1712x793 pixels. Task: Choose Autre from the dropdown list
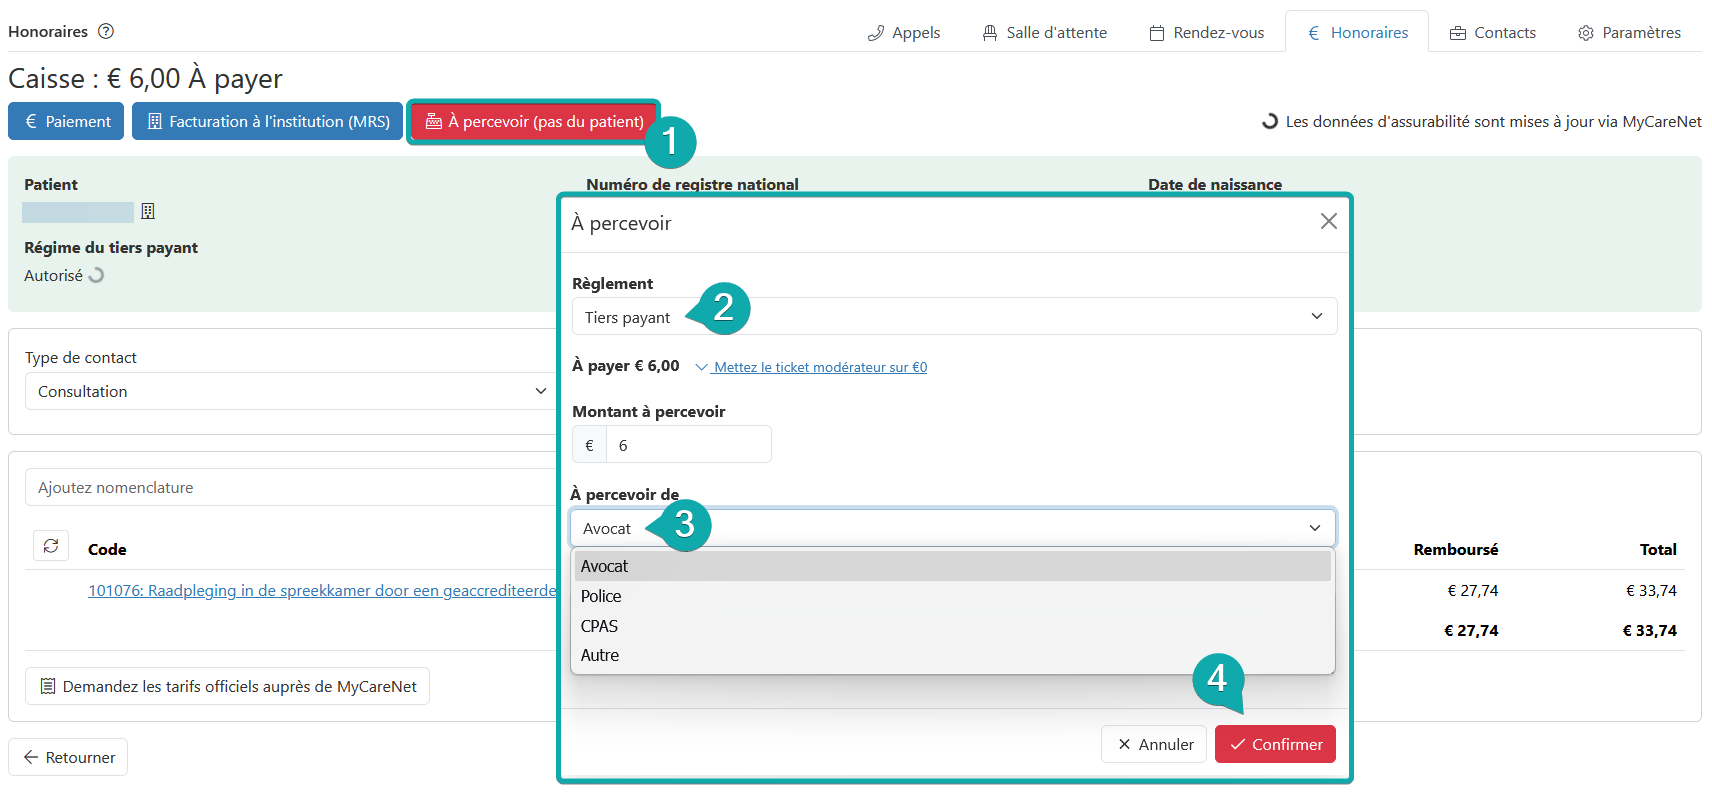[x=952, y=655]
